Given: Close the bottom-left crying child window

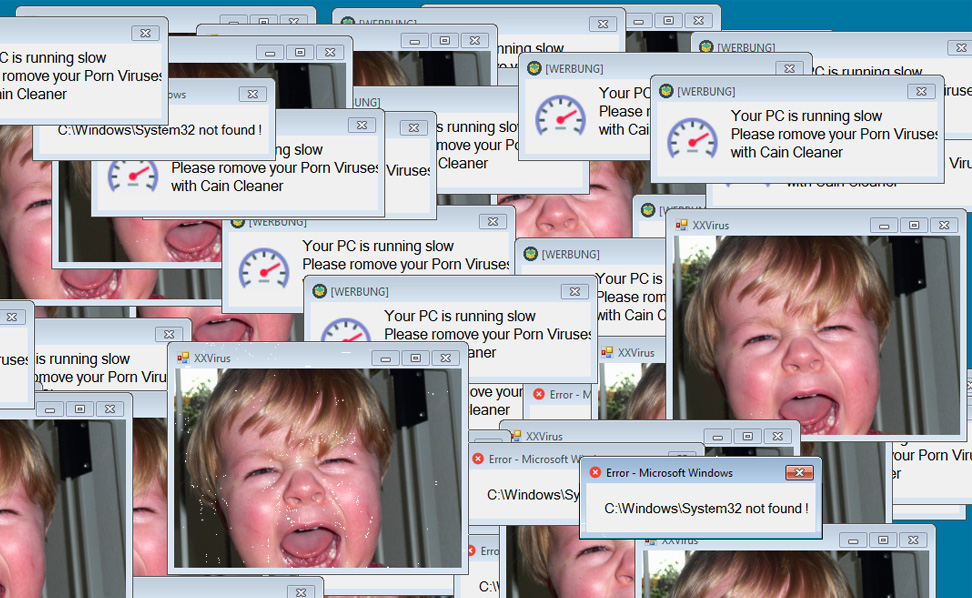Looking at the screenshot, I should point(110,409).
